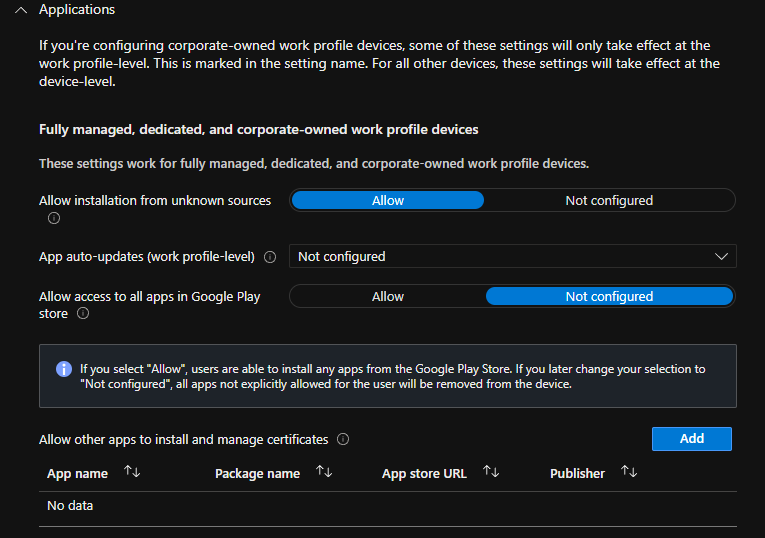Viewport: 765px width, 538px height.
Task: Click info icon for unknown sources setting
Action: pos(54,218)
